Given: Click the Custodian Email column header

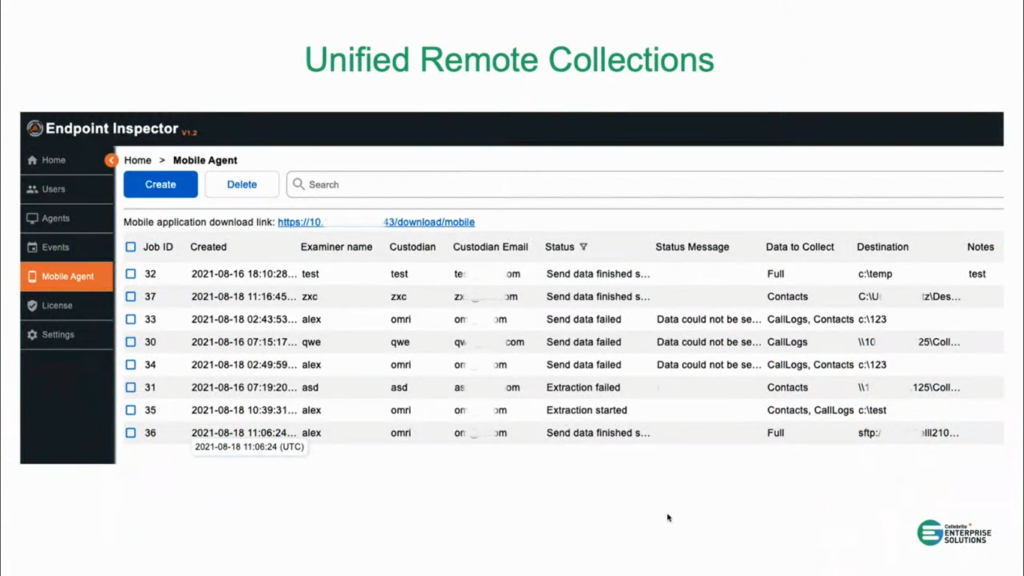Looking at the screenshot, I should tap(490, 247).
